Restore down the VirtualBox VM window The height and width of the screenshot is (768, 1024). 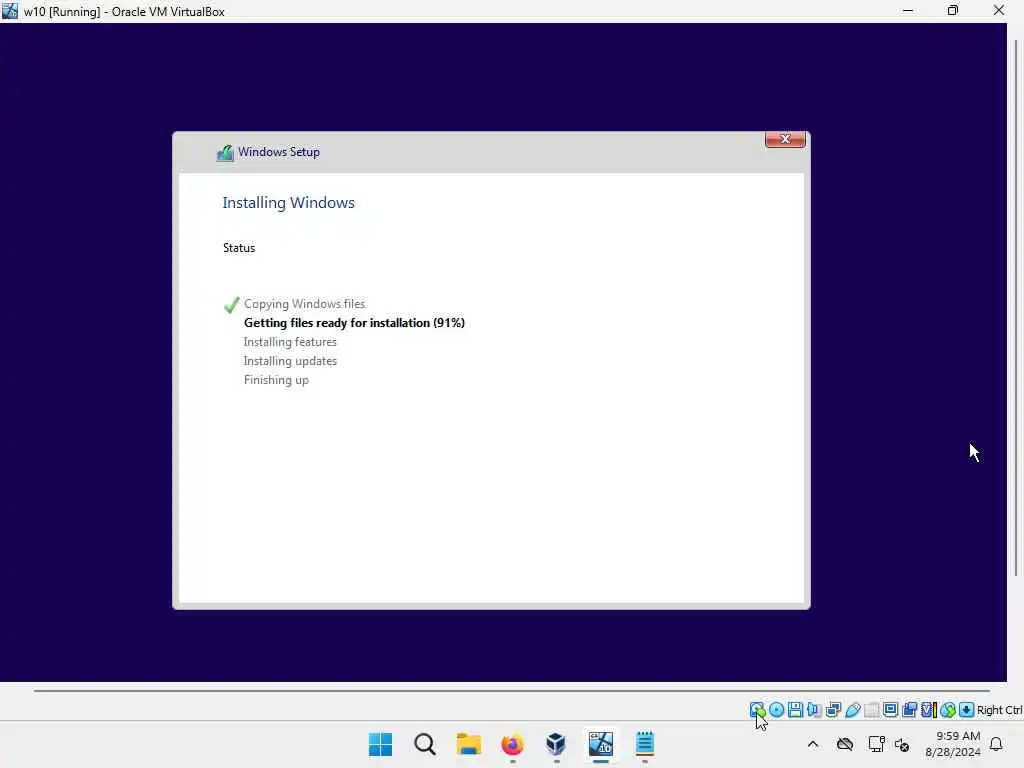tap(953, 11)
